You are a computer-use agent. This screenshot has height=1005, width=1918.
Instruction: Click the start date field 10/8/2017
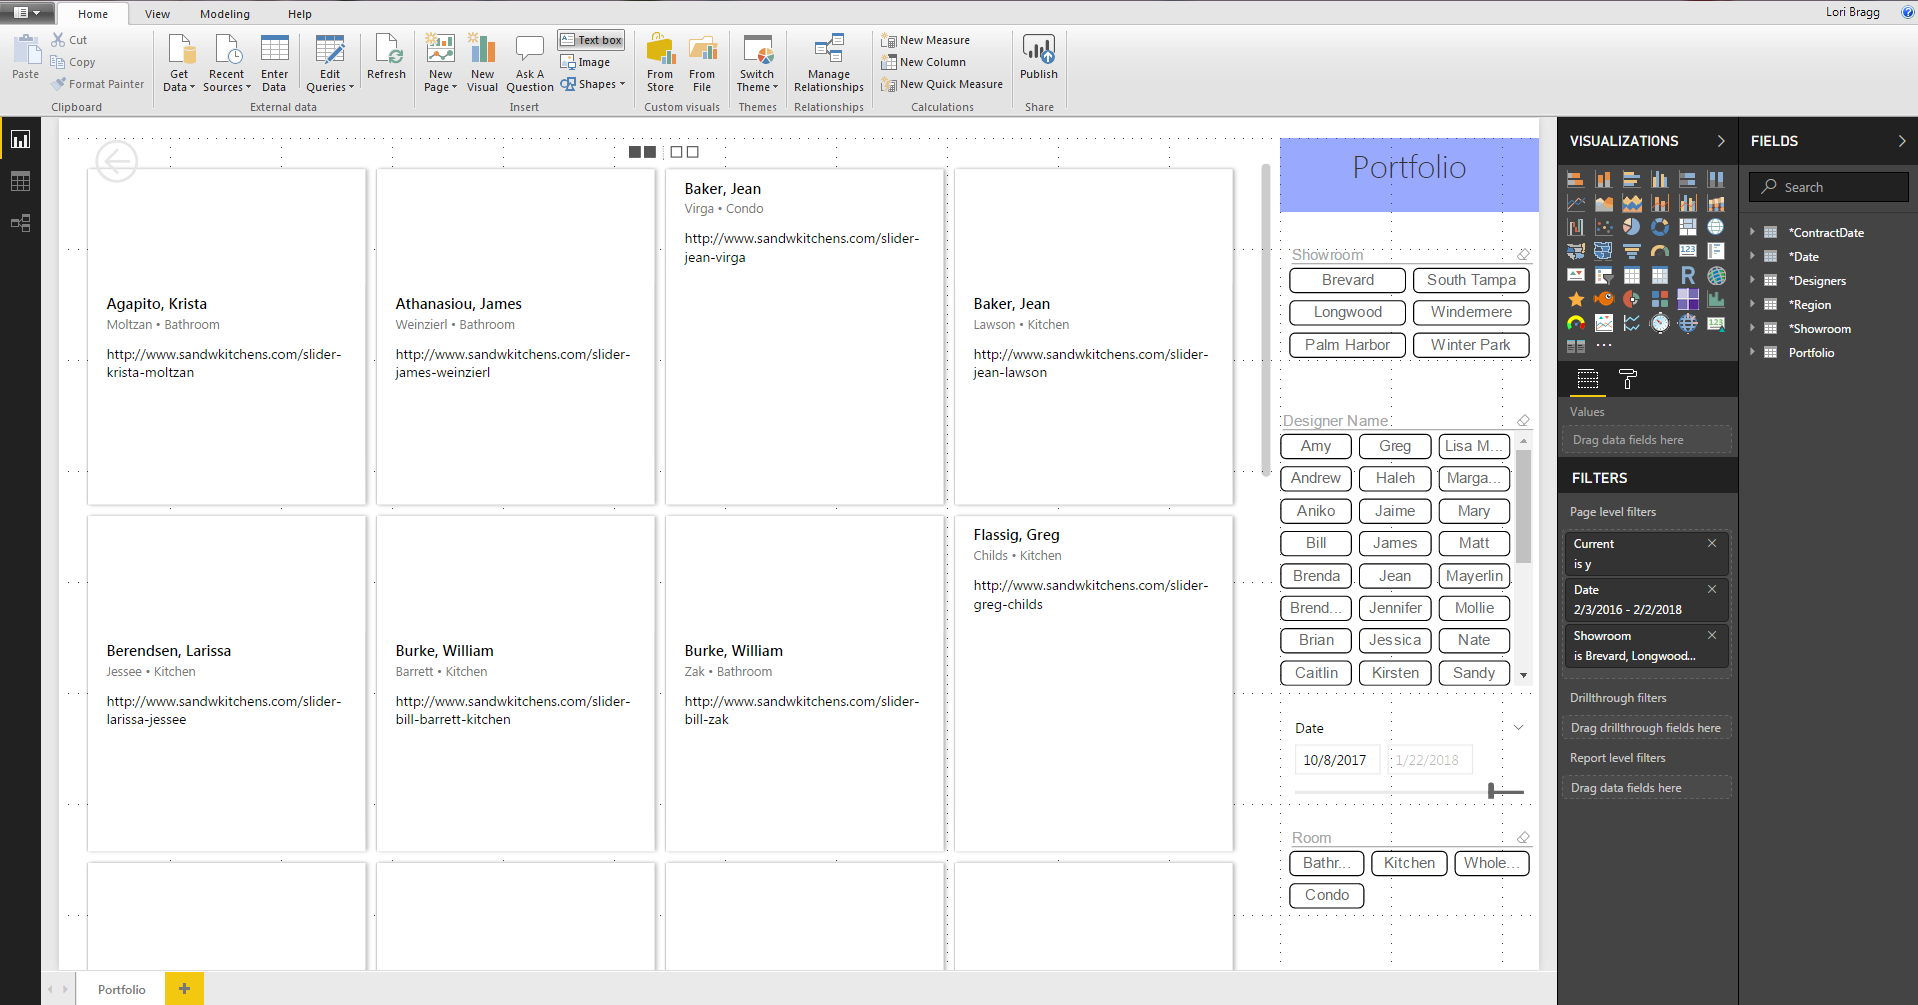click(1336, 760)
